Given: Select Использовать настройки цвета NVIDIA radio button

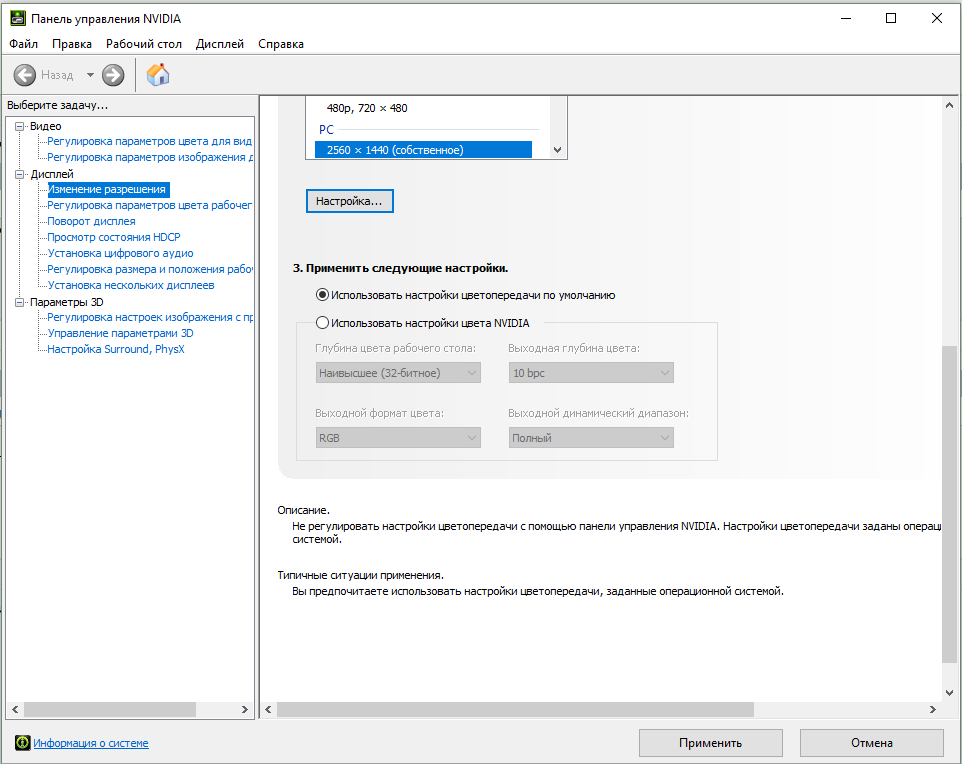Looking at the screenshot, I should pos(322,323).
